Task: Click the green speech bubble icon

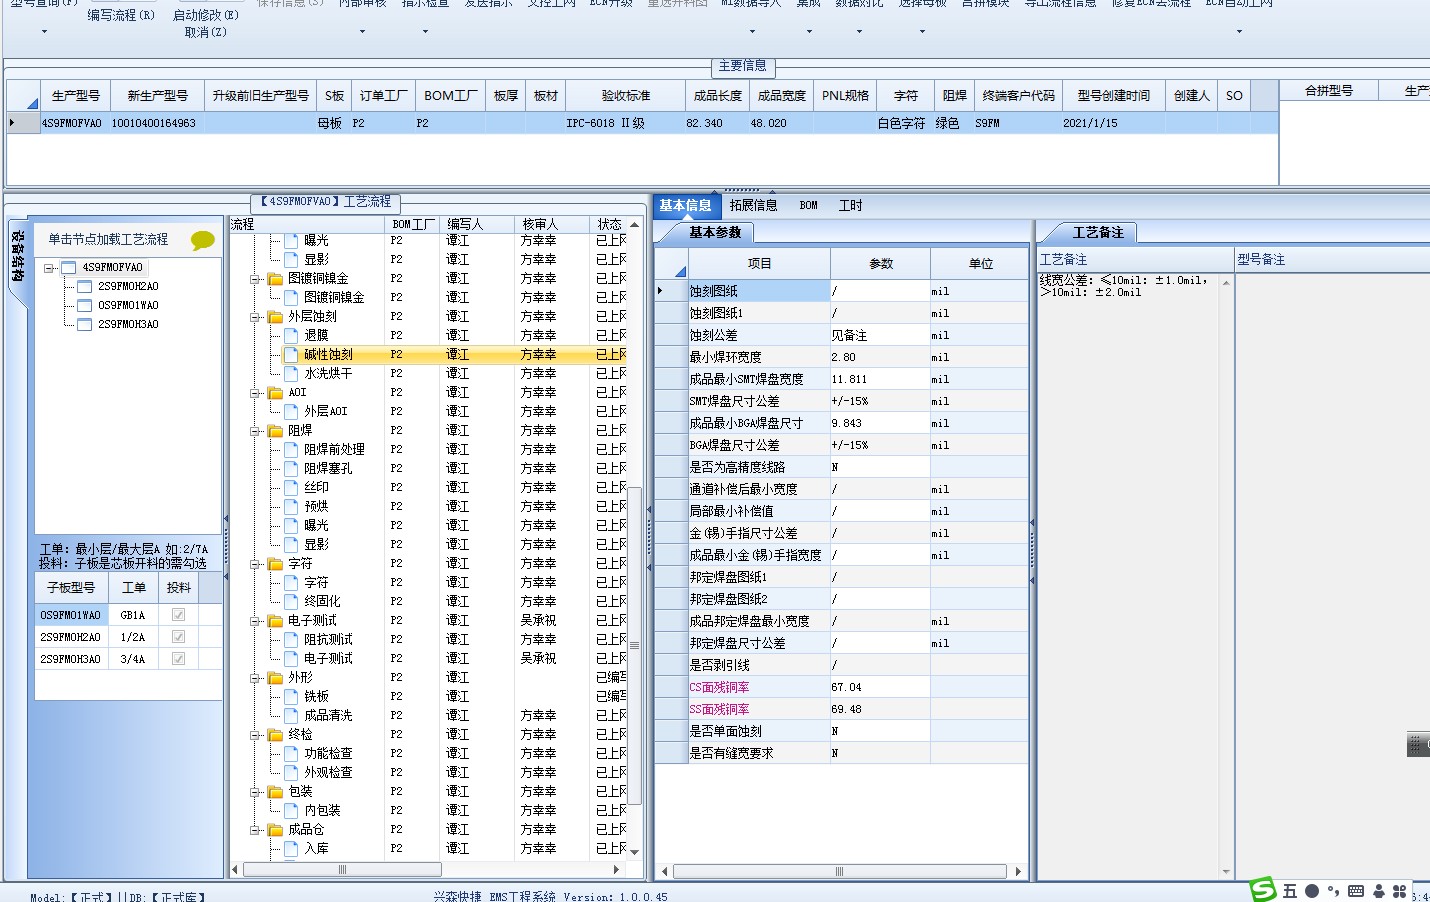Action: click(x=203, y=240)
